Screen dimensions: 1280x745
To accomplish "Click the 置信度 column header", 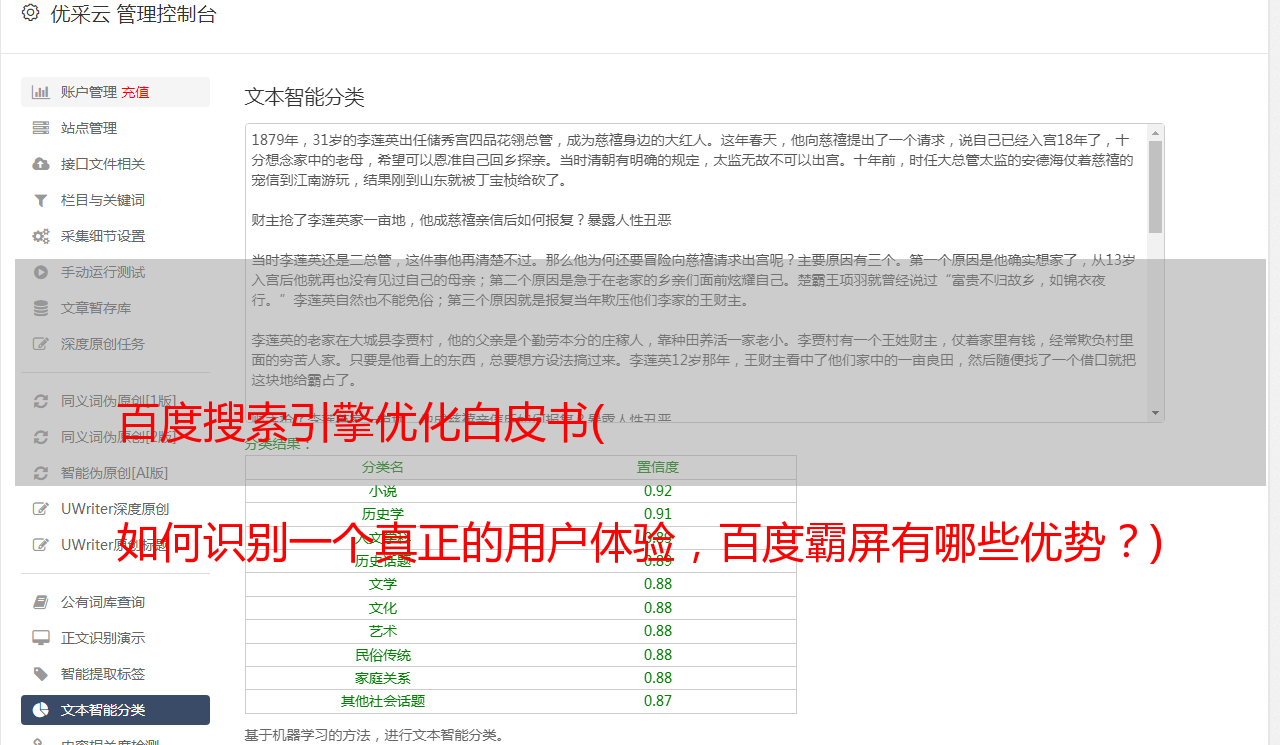I will pos(658,467).
